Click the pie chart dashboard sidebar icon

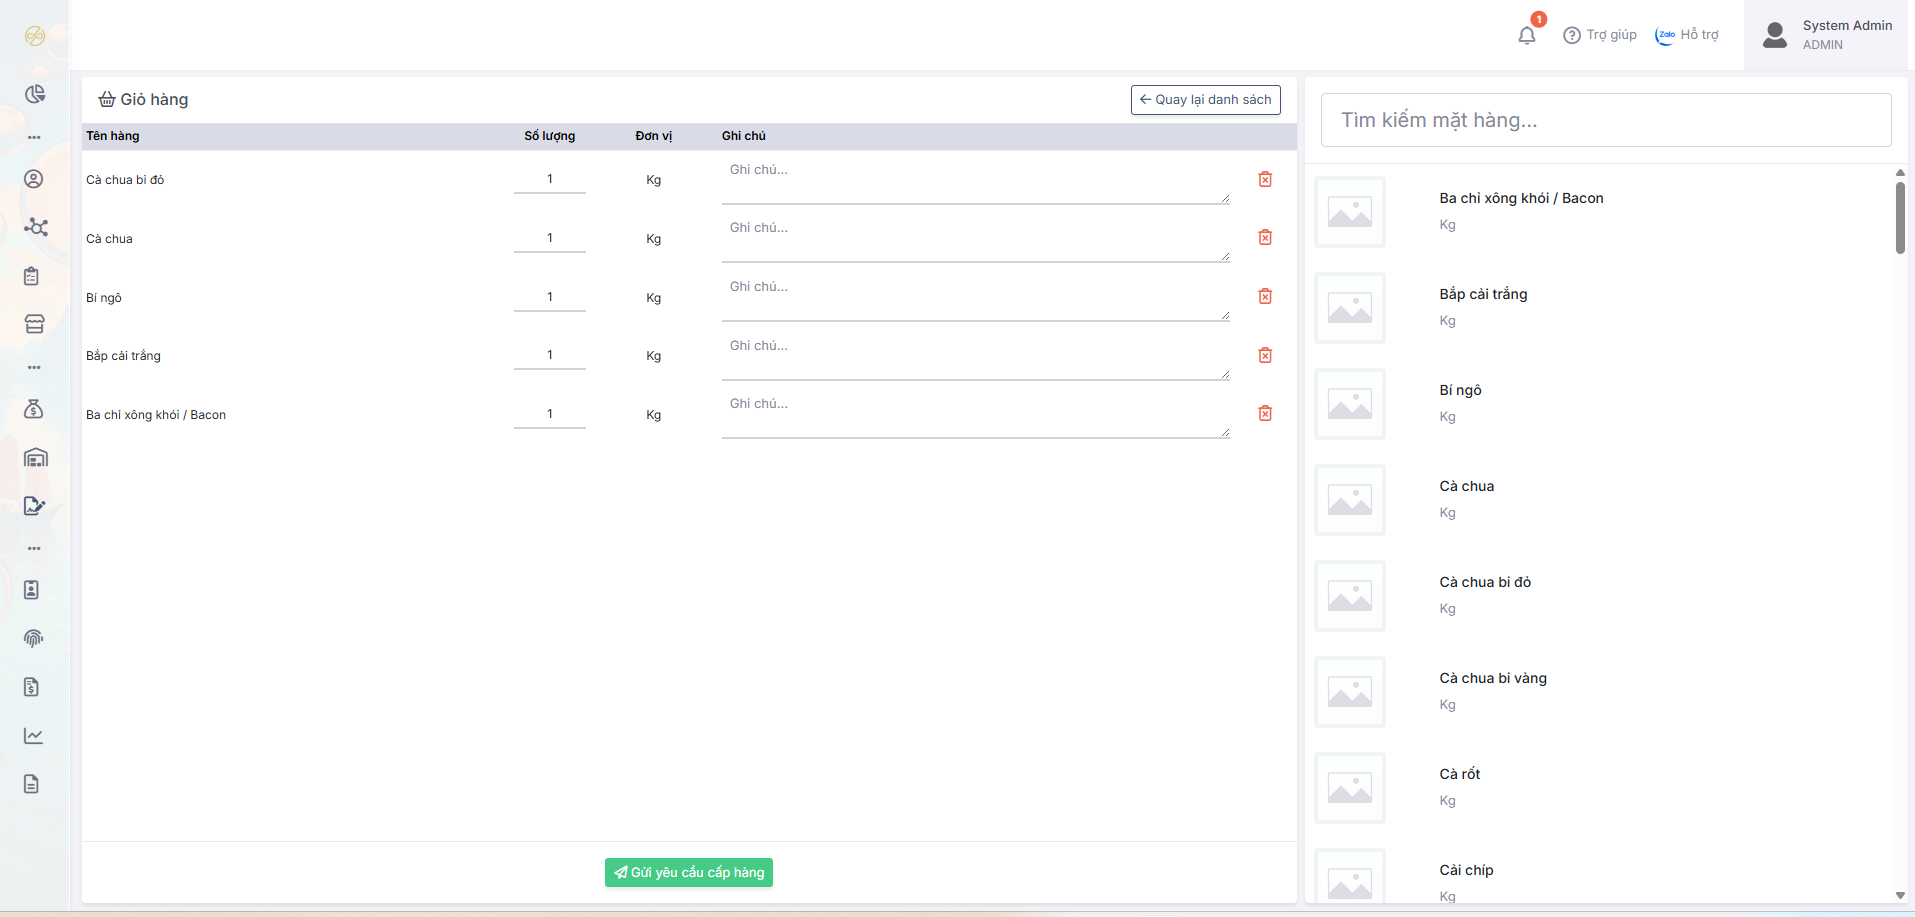click(35, 94)
